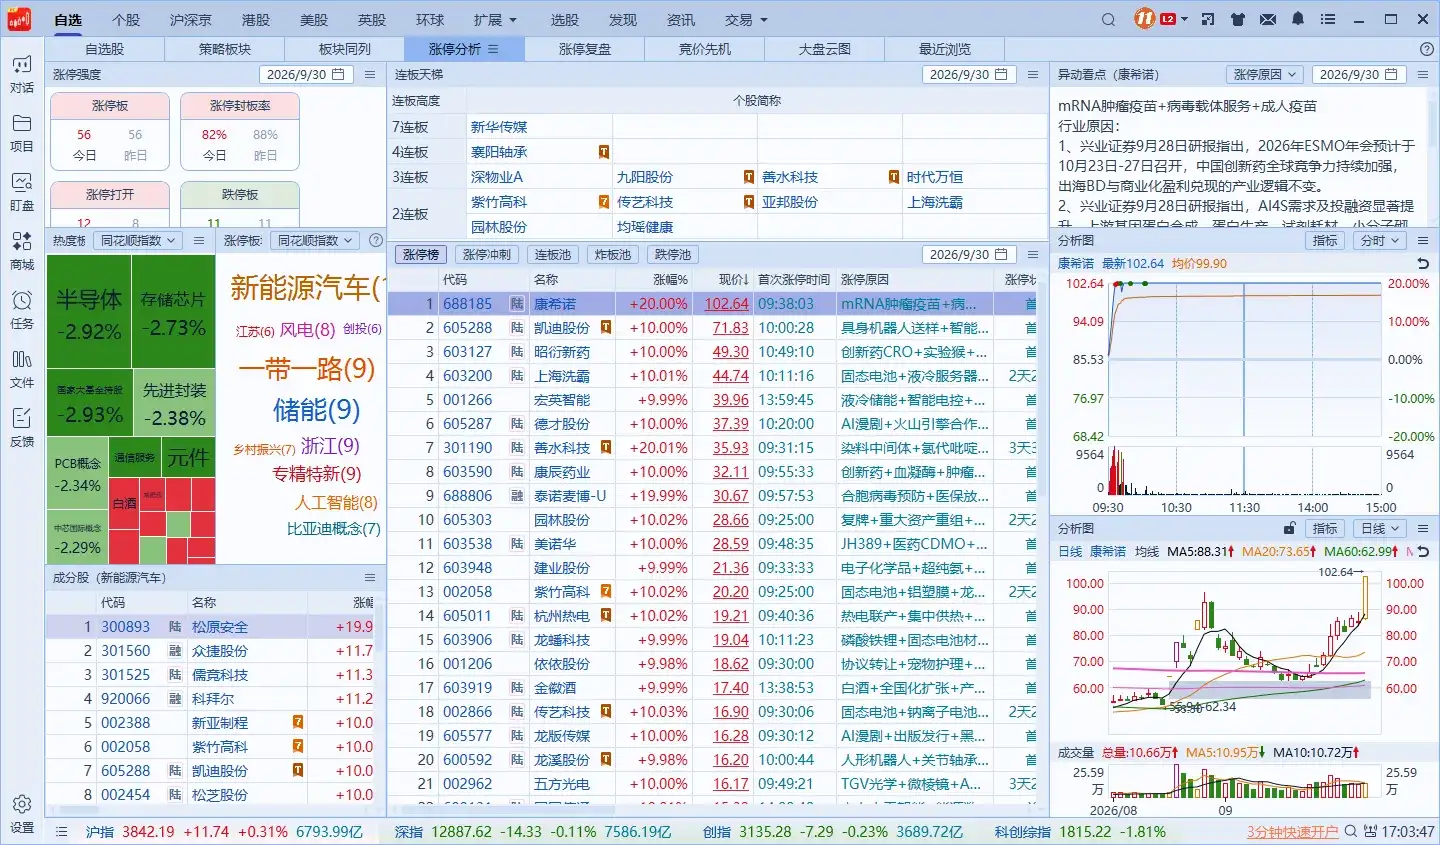Expand the 扩展 menu dropdown
This screenshot has width=1440, height=845.
coord(496,19)
